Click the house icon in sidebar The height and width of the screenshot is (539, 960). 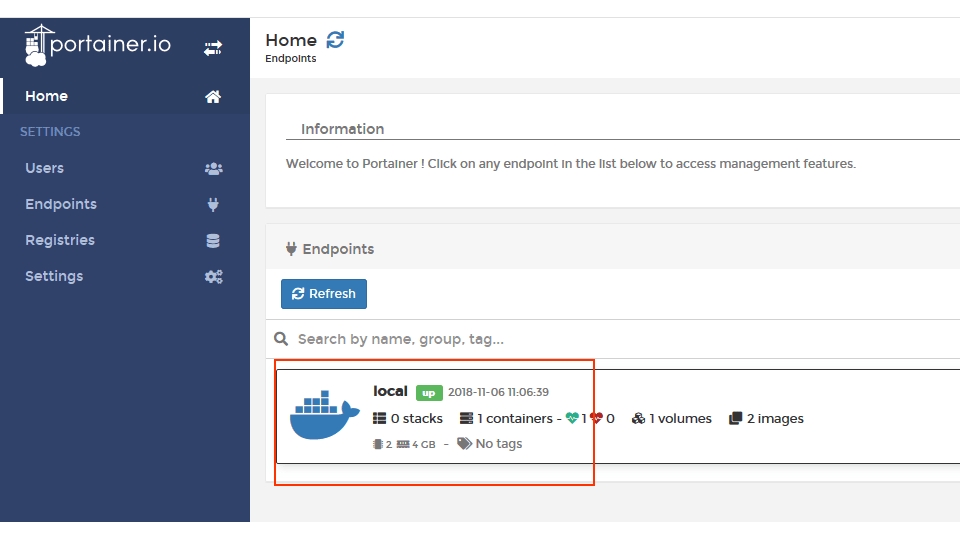tap(213, 97)
